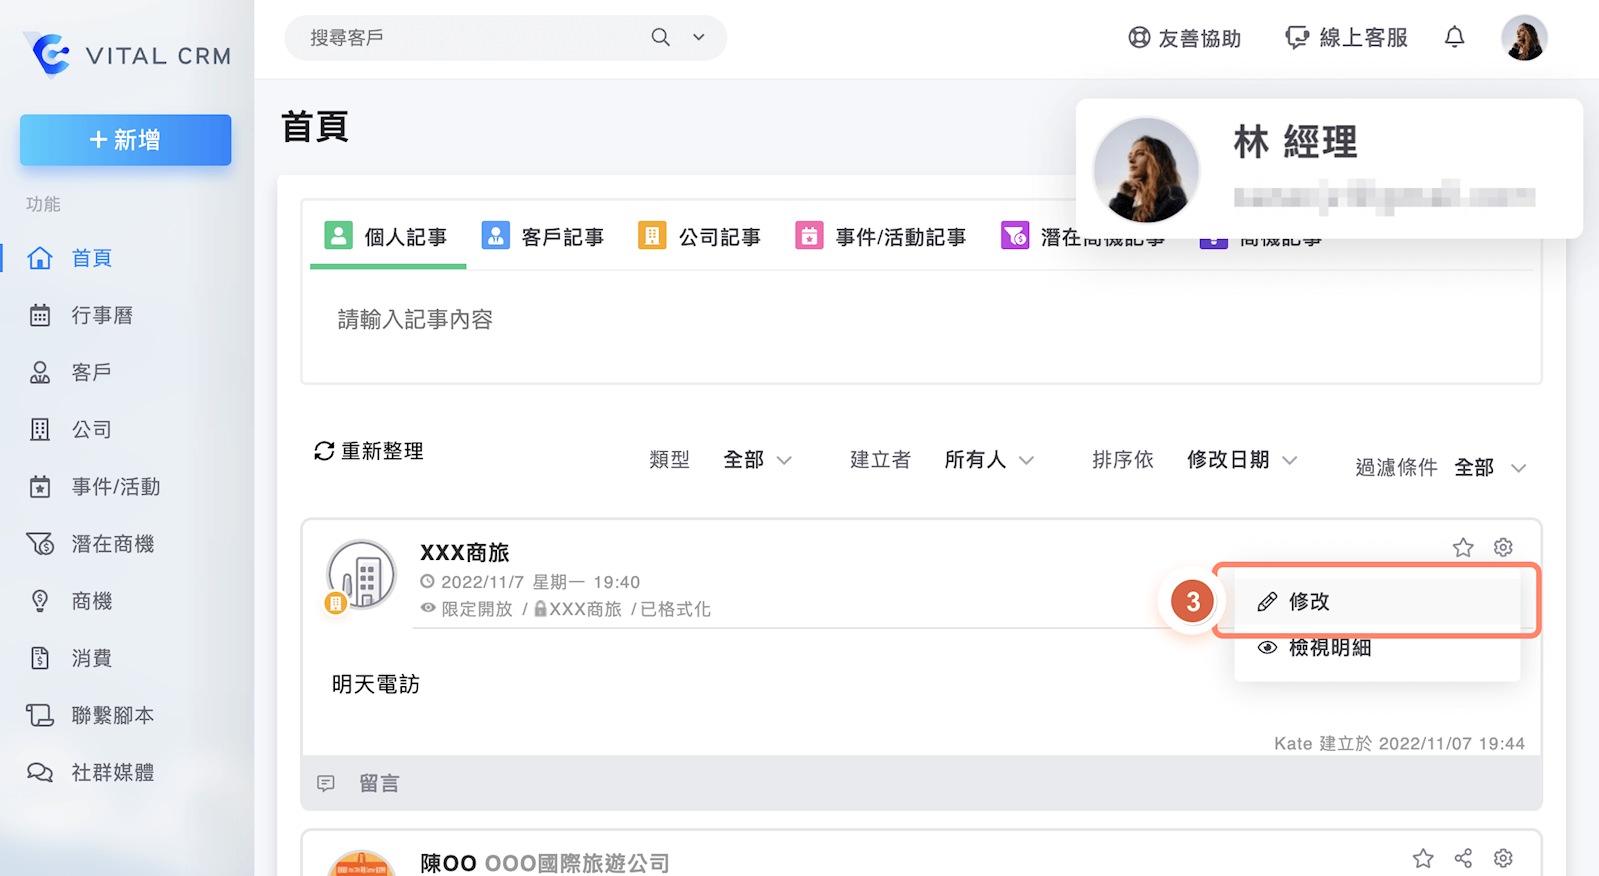This screenshot has width=1599, height=876.
Task: Open the XXX商旅 note gear menu
Action: (x=1503, y=548)
